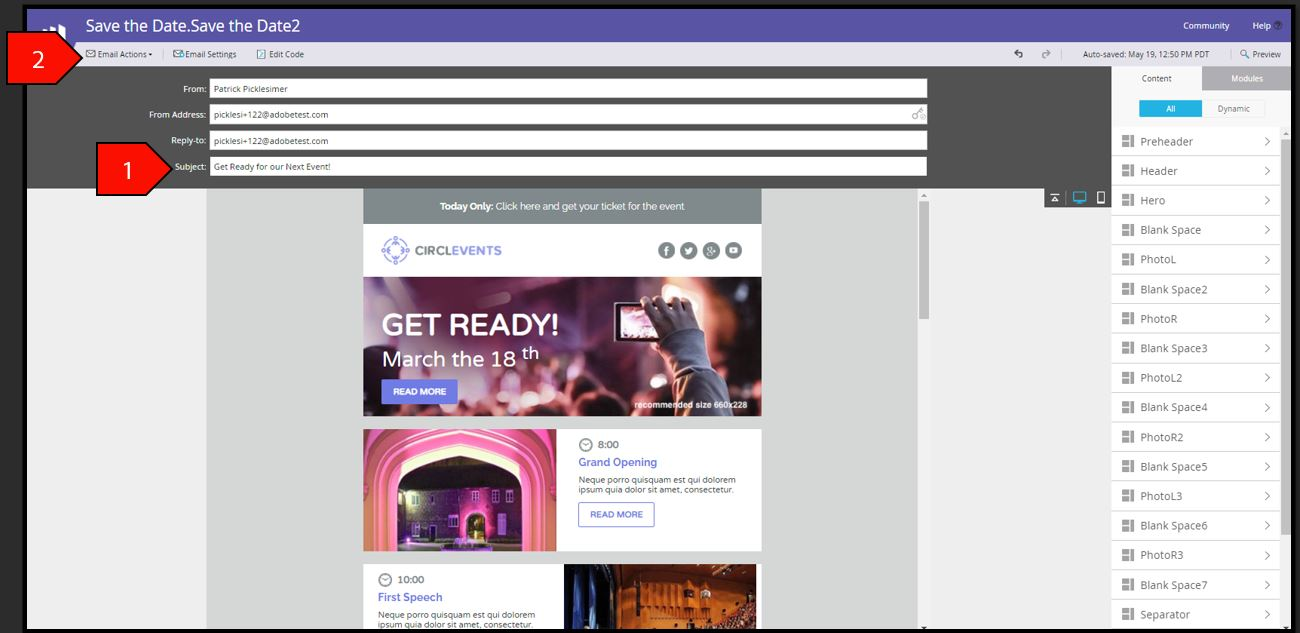Screen dimensions: 1300x633
Task: Click the clock icon beside 10:00
Action: point(385,580)
